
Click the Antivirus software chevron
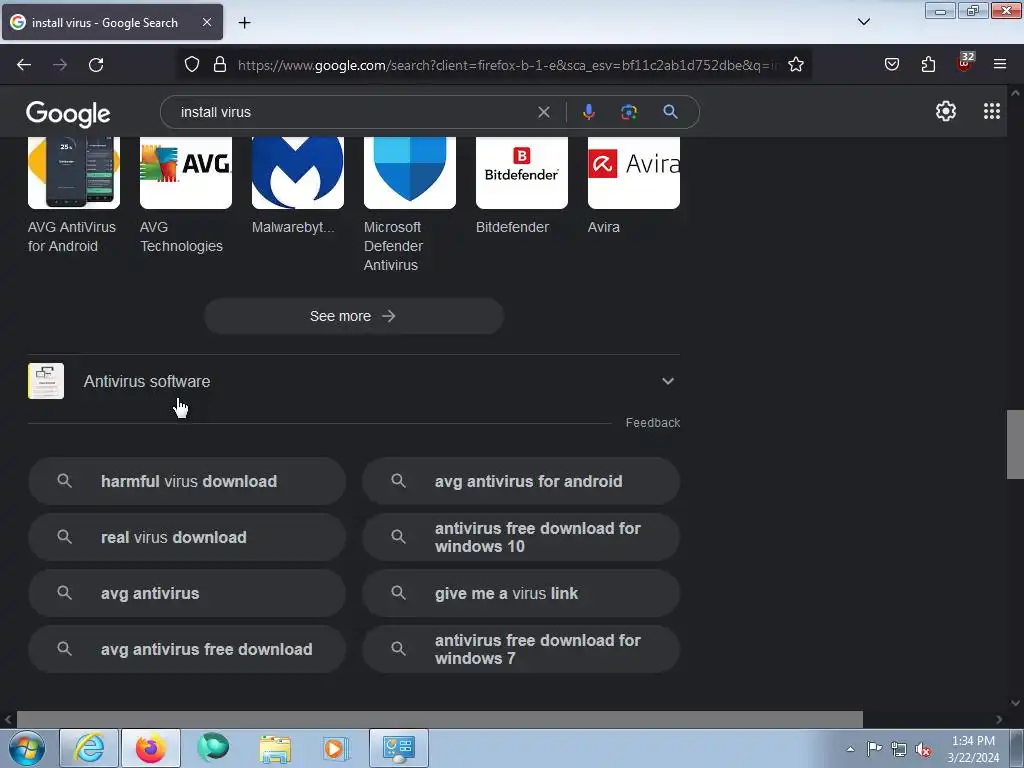[667, 381]
